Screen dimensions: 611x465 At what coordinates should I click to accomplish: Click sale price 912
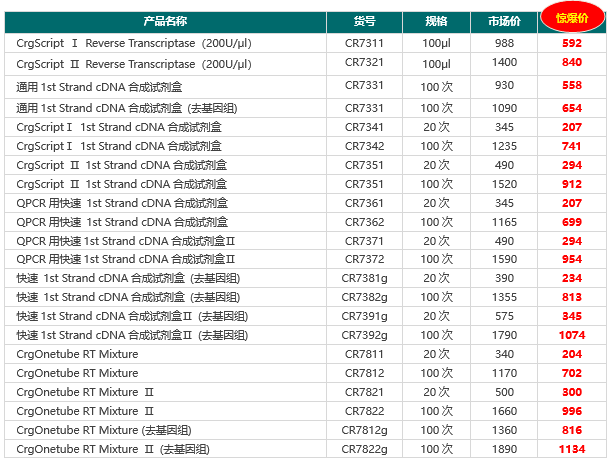(x=572, y=184)
